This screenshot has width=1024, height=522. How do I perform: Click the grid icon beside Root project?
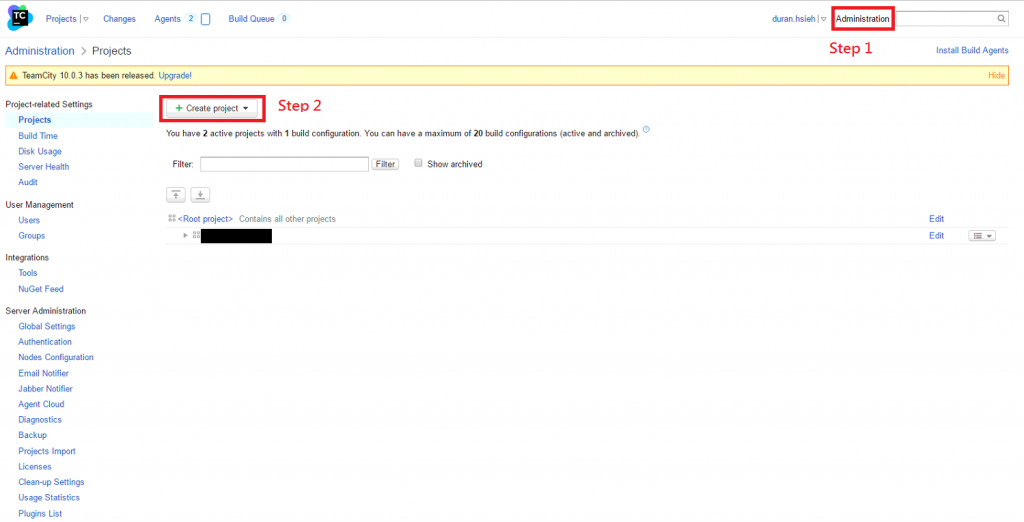point(172,218)
